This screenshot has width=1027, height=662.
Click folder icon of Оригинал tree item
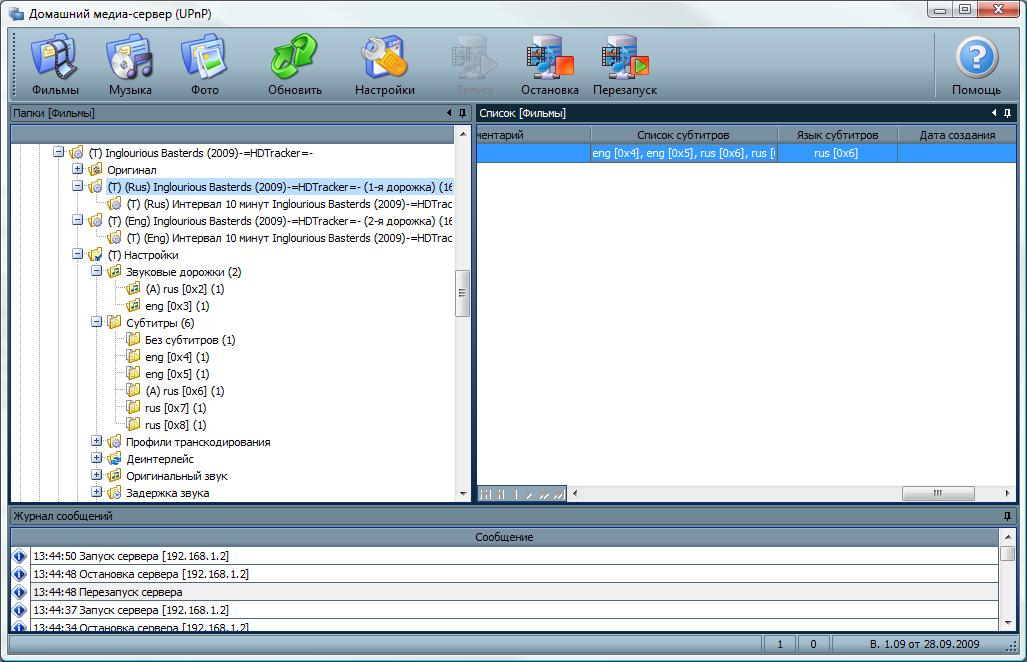[x=95, y=170]
